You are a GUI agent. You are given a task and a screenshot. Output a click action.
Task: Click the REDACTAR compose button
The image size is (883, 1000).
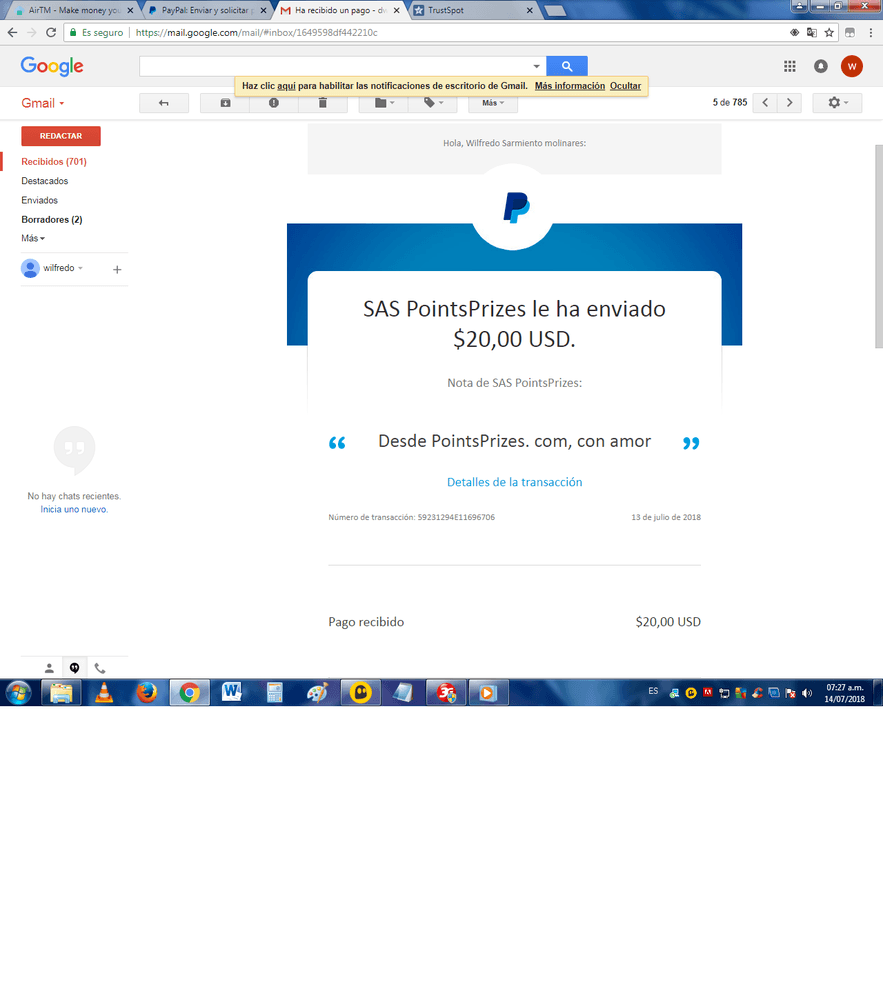coord(61,136)
